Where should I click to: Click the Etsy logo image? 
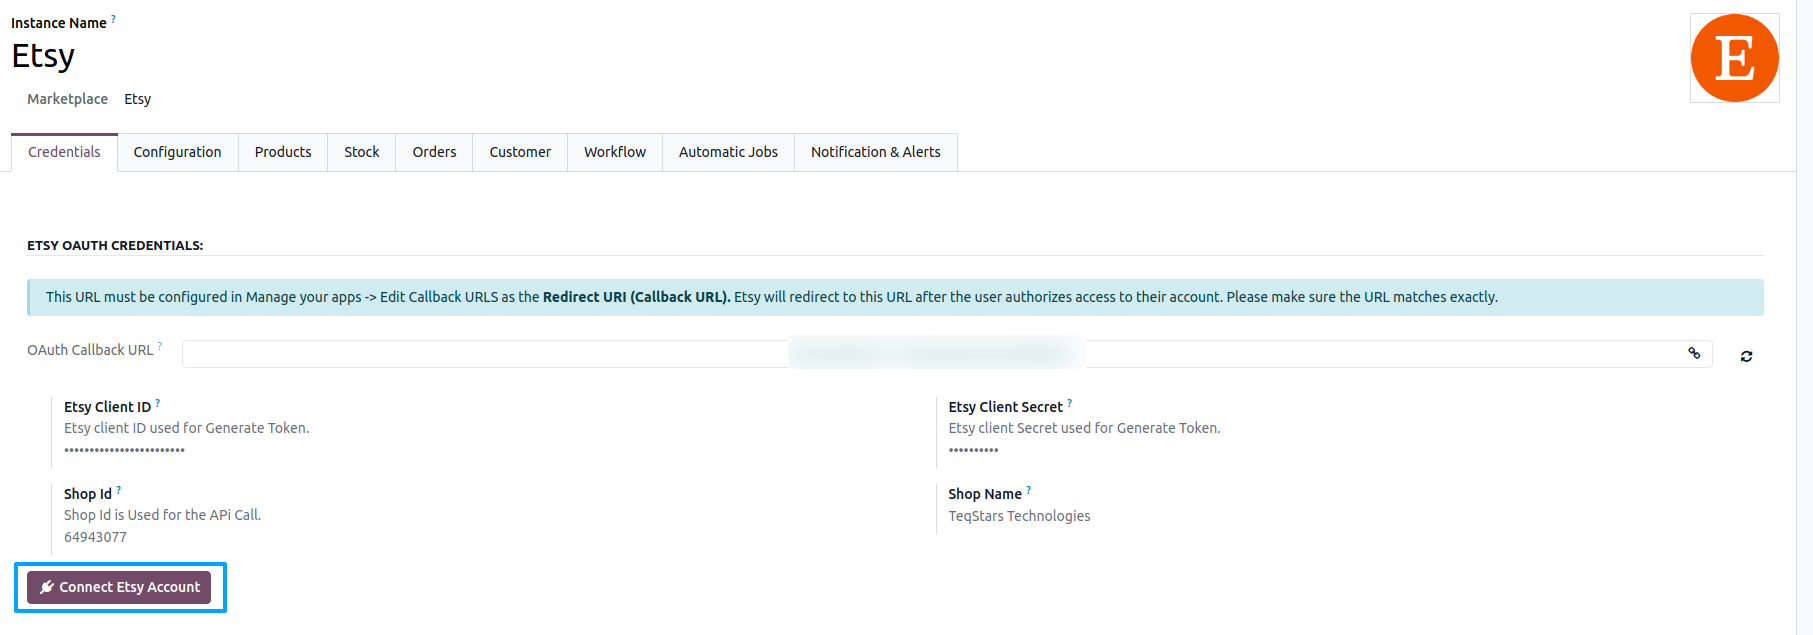1734,58
